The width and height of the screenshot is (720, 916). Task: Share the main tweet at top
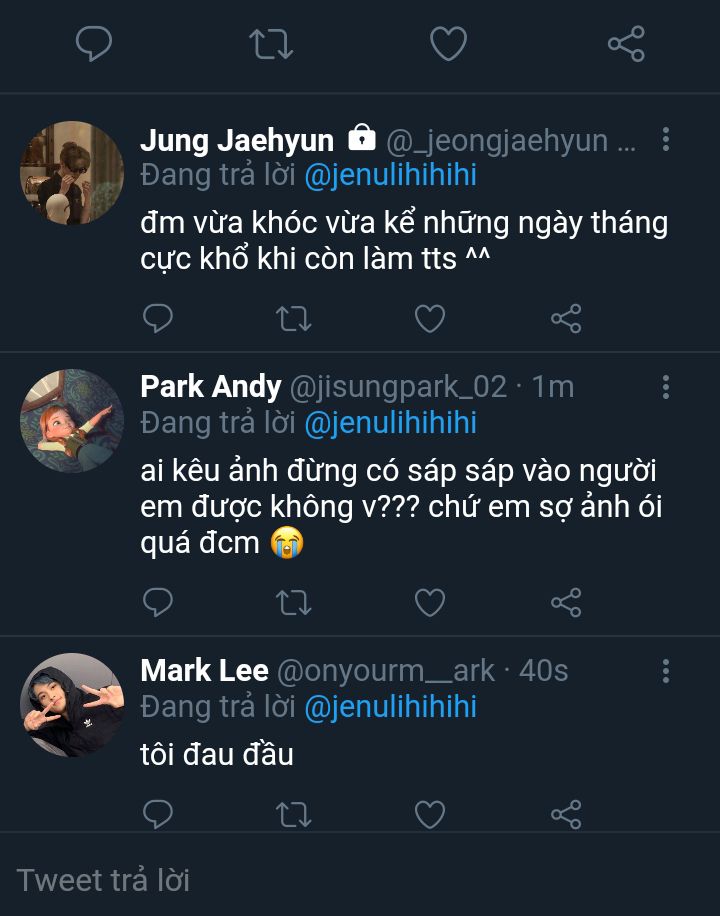point(626,44)
